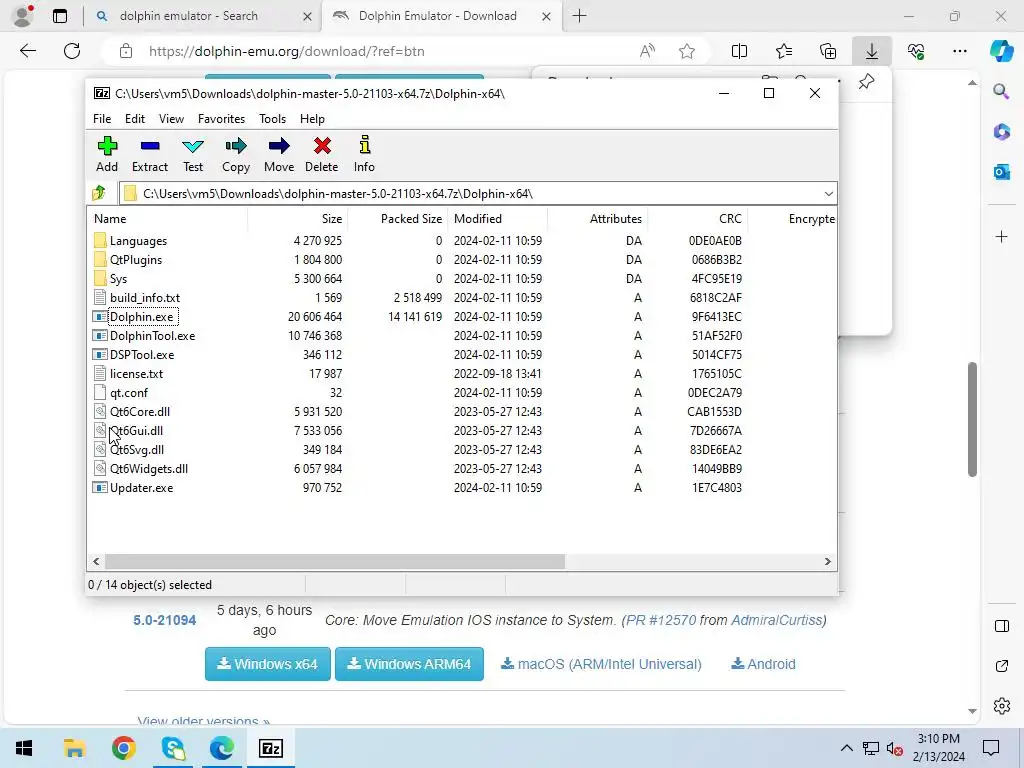Select license.txt file

click(x=136, y=374)
